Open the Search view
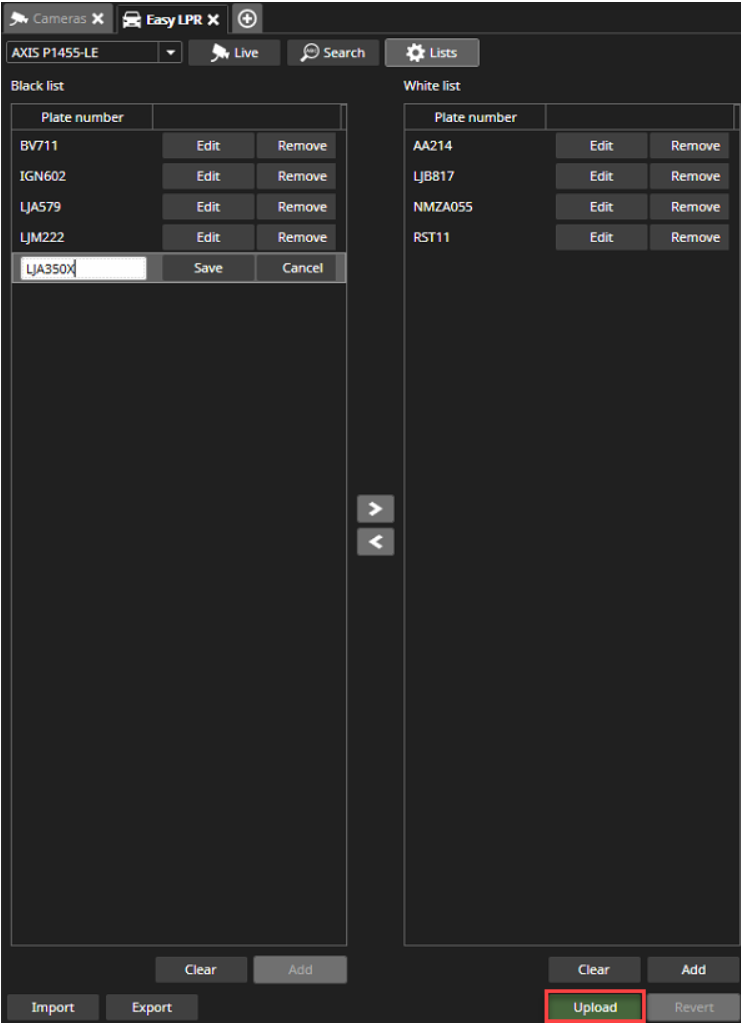 click(333, 53)
